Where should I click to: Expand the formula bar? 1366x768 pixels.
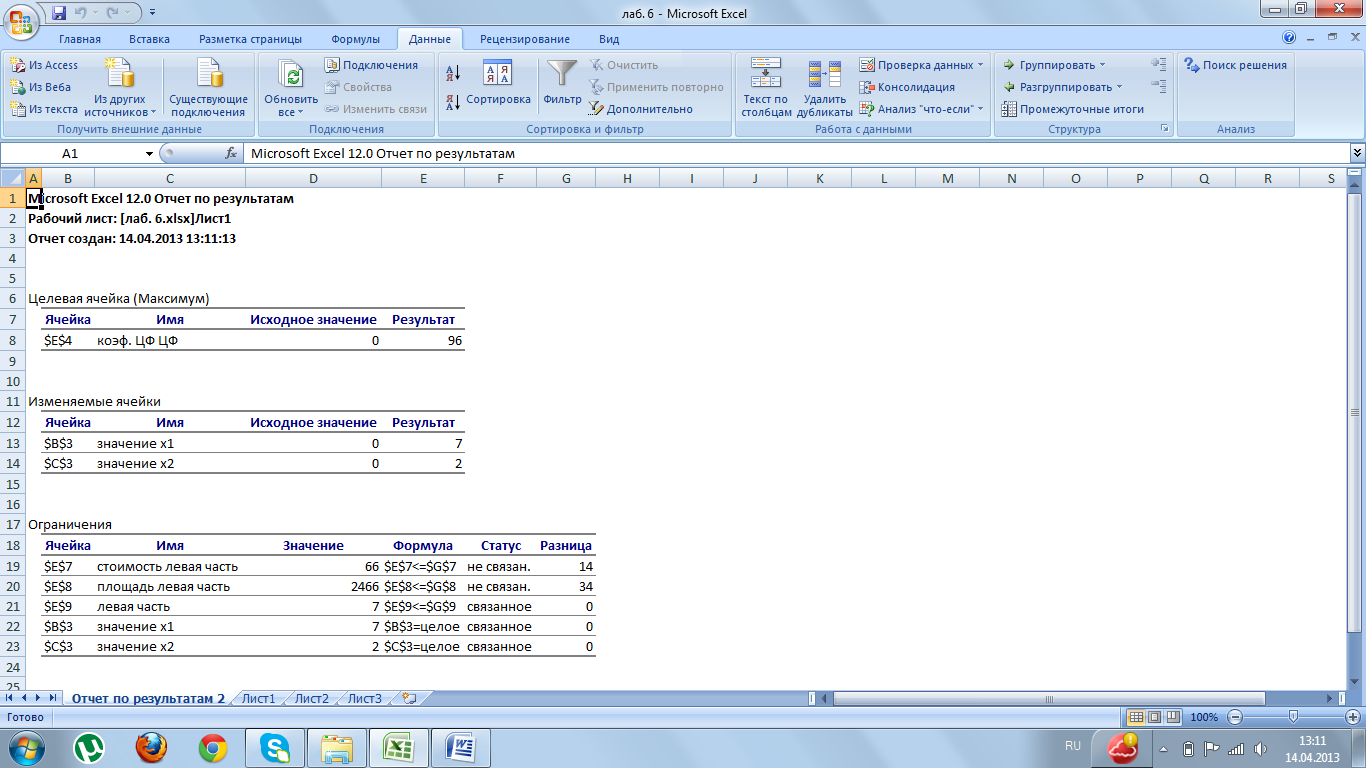coord(1357,154)
